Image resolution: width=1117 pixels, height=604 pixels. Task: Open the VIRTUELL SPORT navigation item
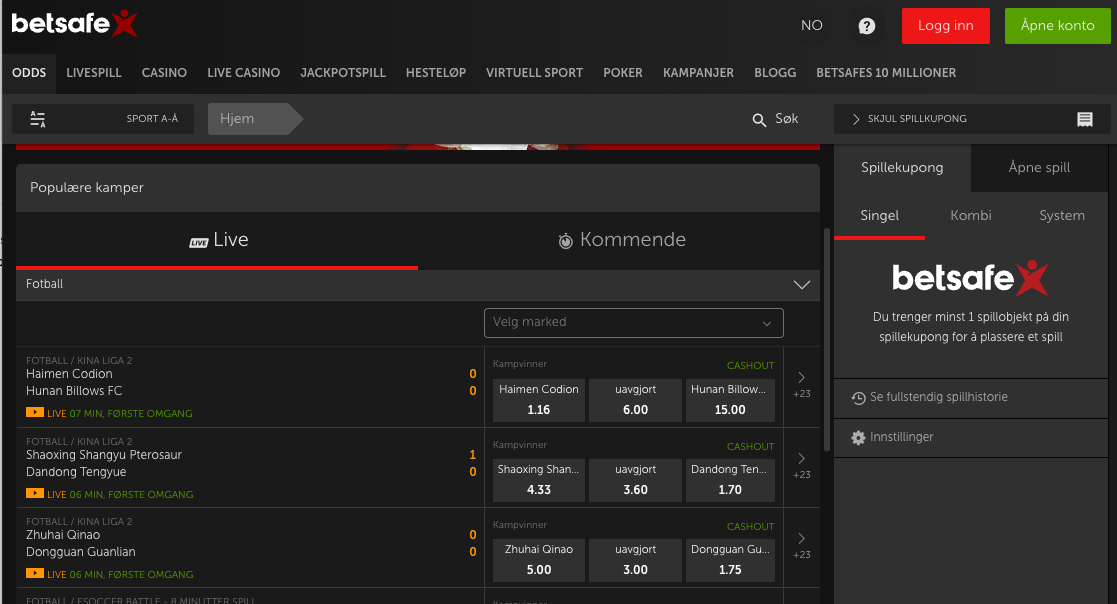[534, 73]
